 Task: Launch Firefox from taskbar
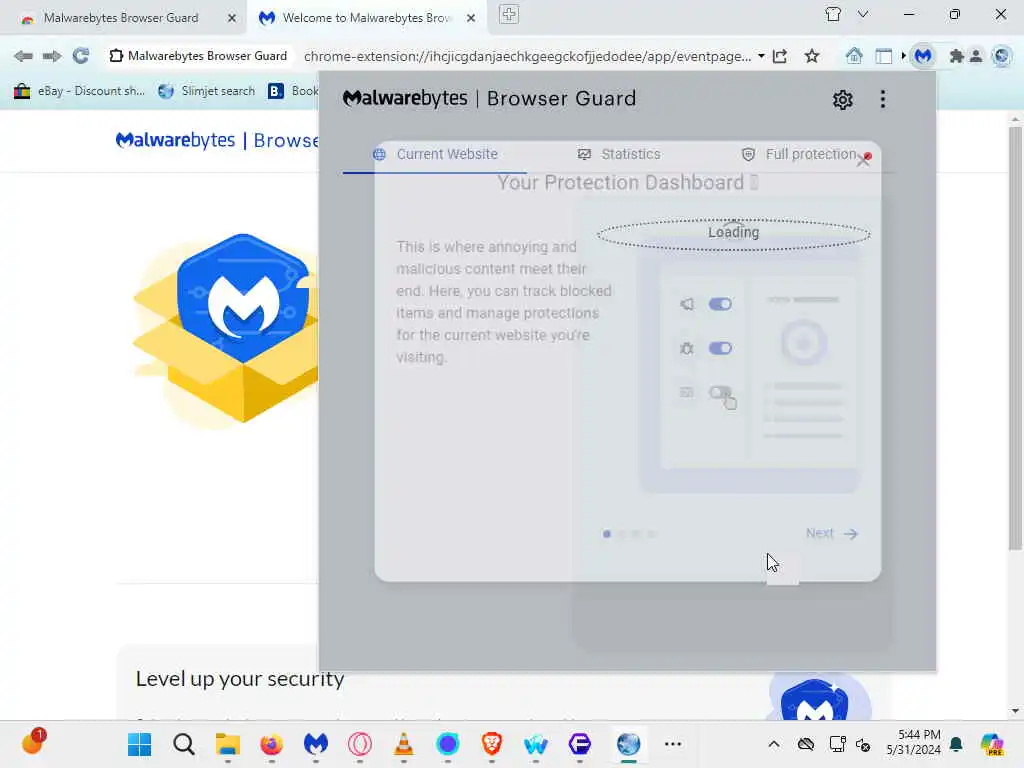(x=271, y=744)
